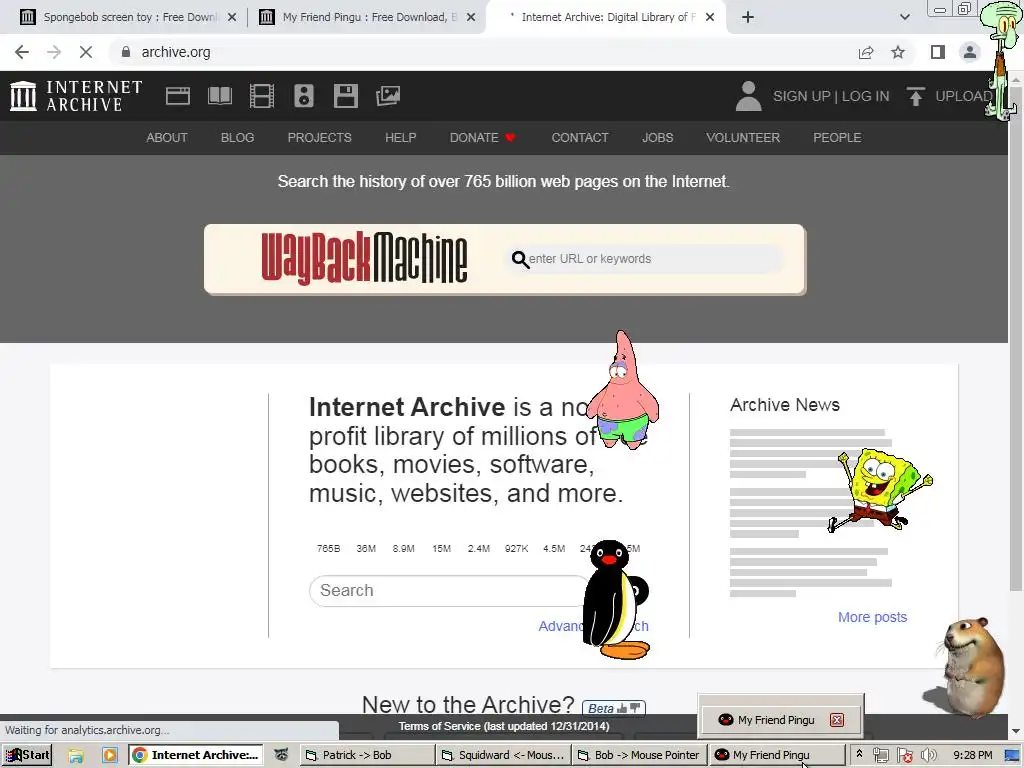Open the More posts link
Viewport: 1024px width, 768px height.
pyautogui.click(x=872, y=617)
